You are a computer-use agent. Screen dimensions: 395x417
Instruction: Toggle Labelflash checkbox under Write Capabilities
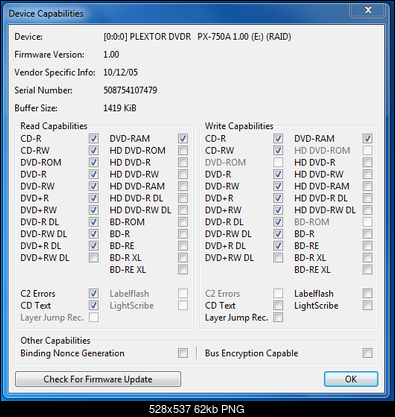[x=367, y=293]
